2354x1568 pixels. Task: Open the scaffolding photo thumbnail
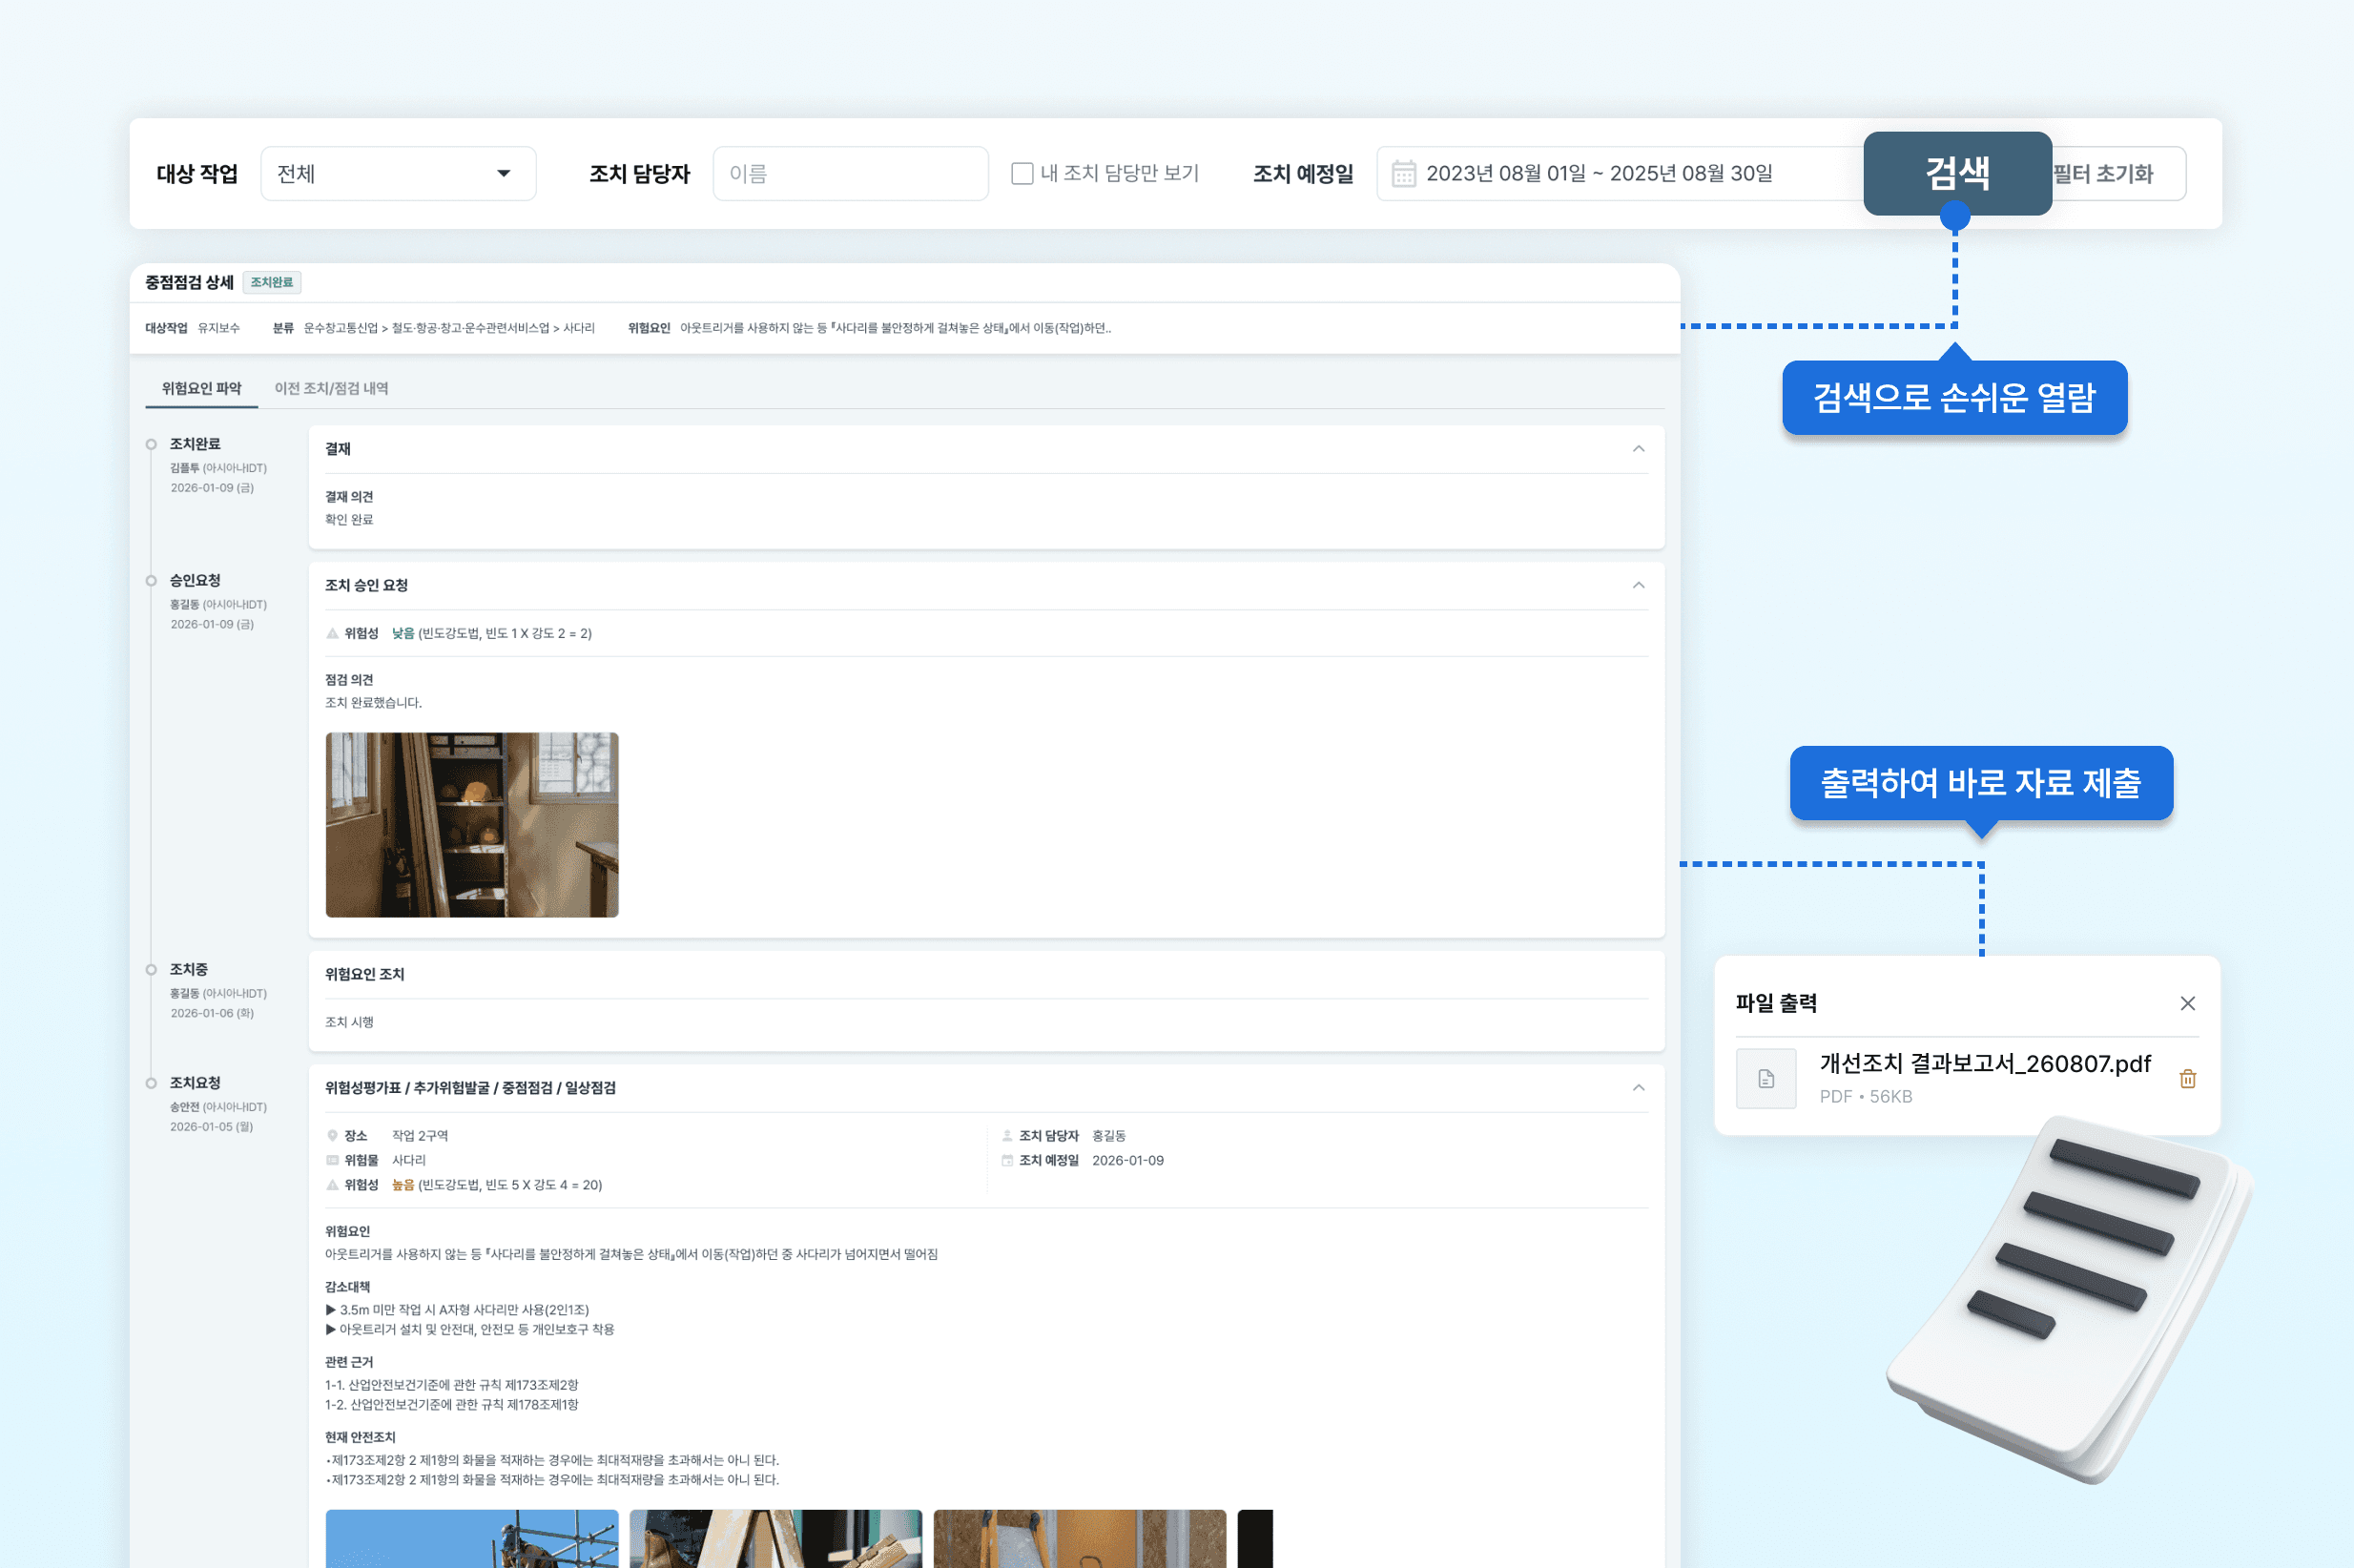(472, 1539)
